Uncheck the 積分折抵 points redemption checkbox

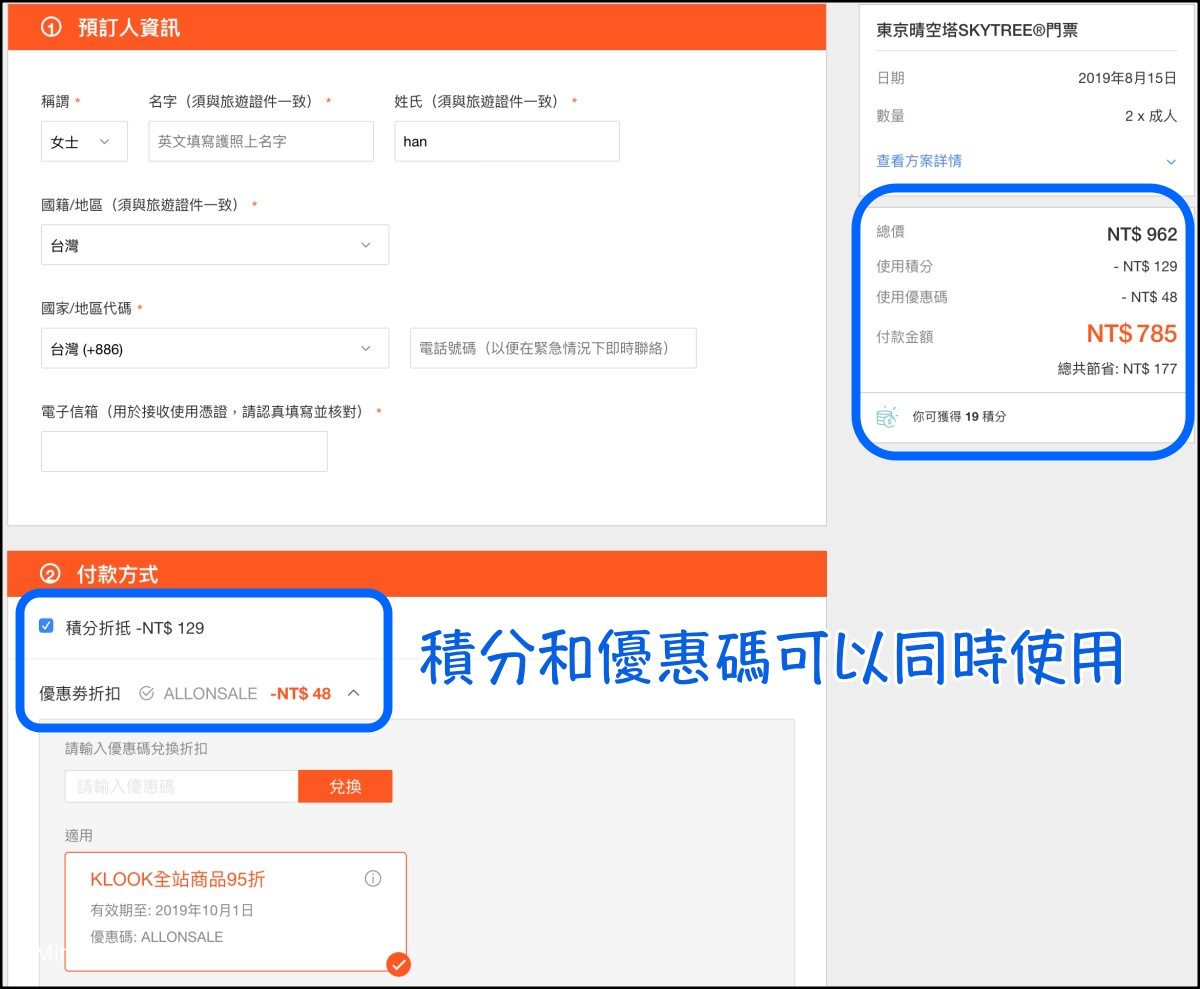(x=46, y=627)
